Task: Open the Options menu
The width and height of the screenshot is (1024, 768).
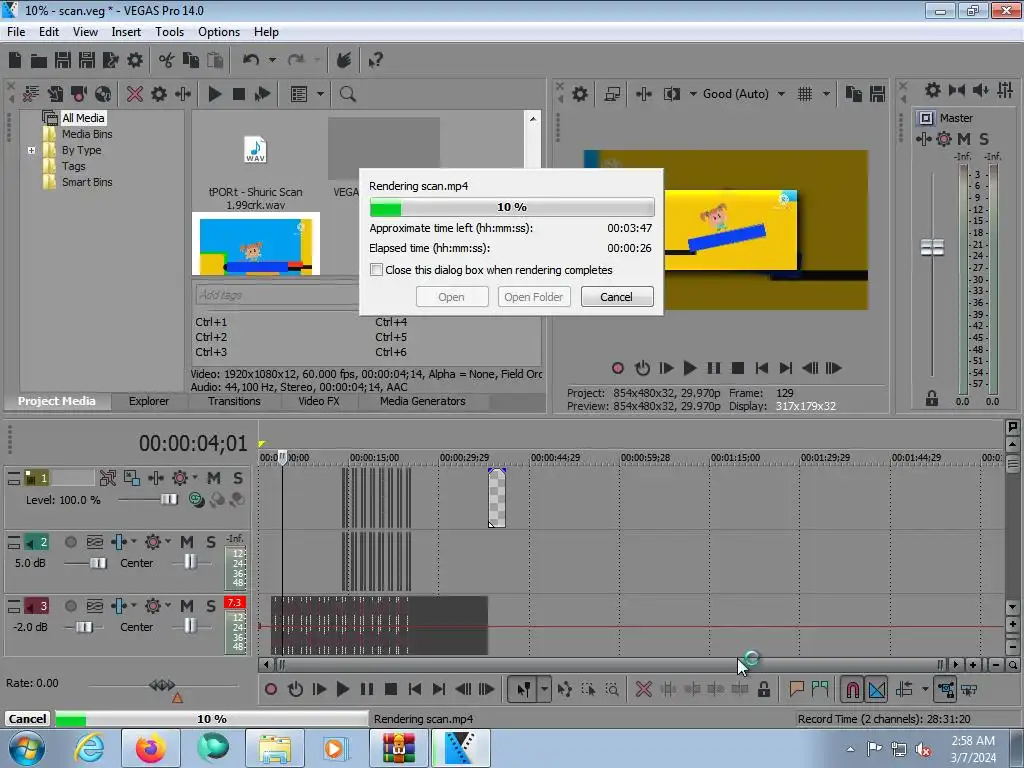Action: pyautogui.click(x=219, y=31)
